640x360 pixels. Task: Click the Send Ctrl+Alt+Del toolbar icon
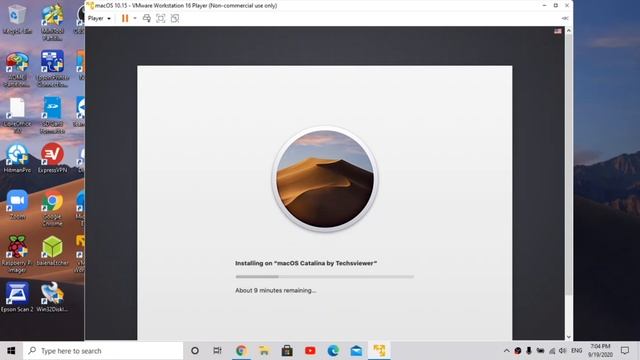(147, 18)
